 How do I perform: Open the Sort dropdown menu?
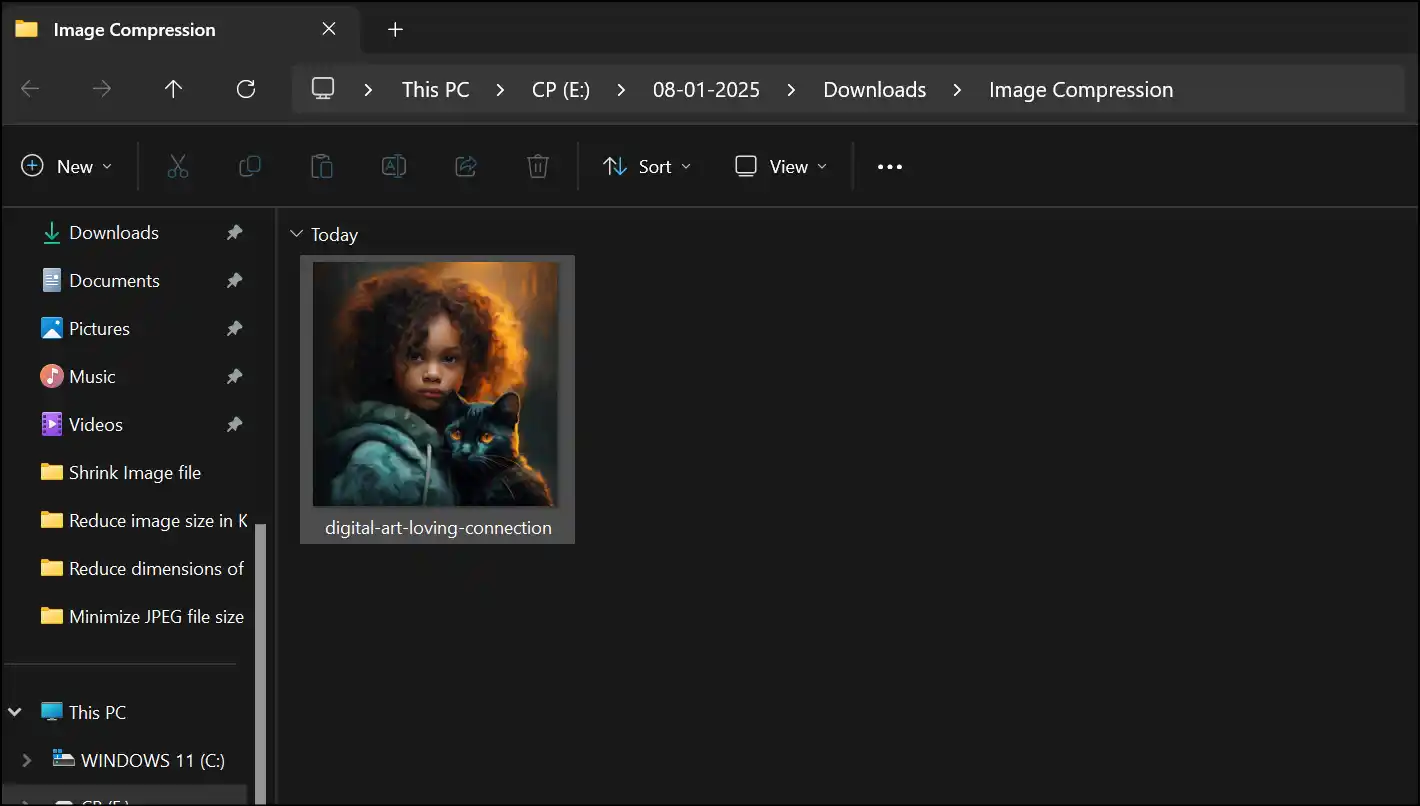(x=647, y=166)
